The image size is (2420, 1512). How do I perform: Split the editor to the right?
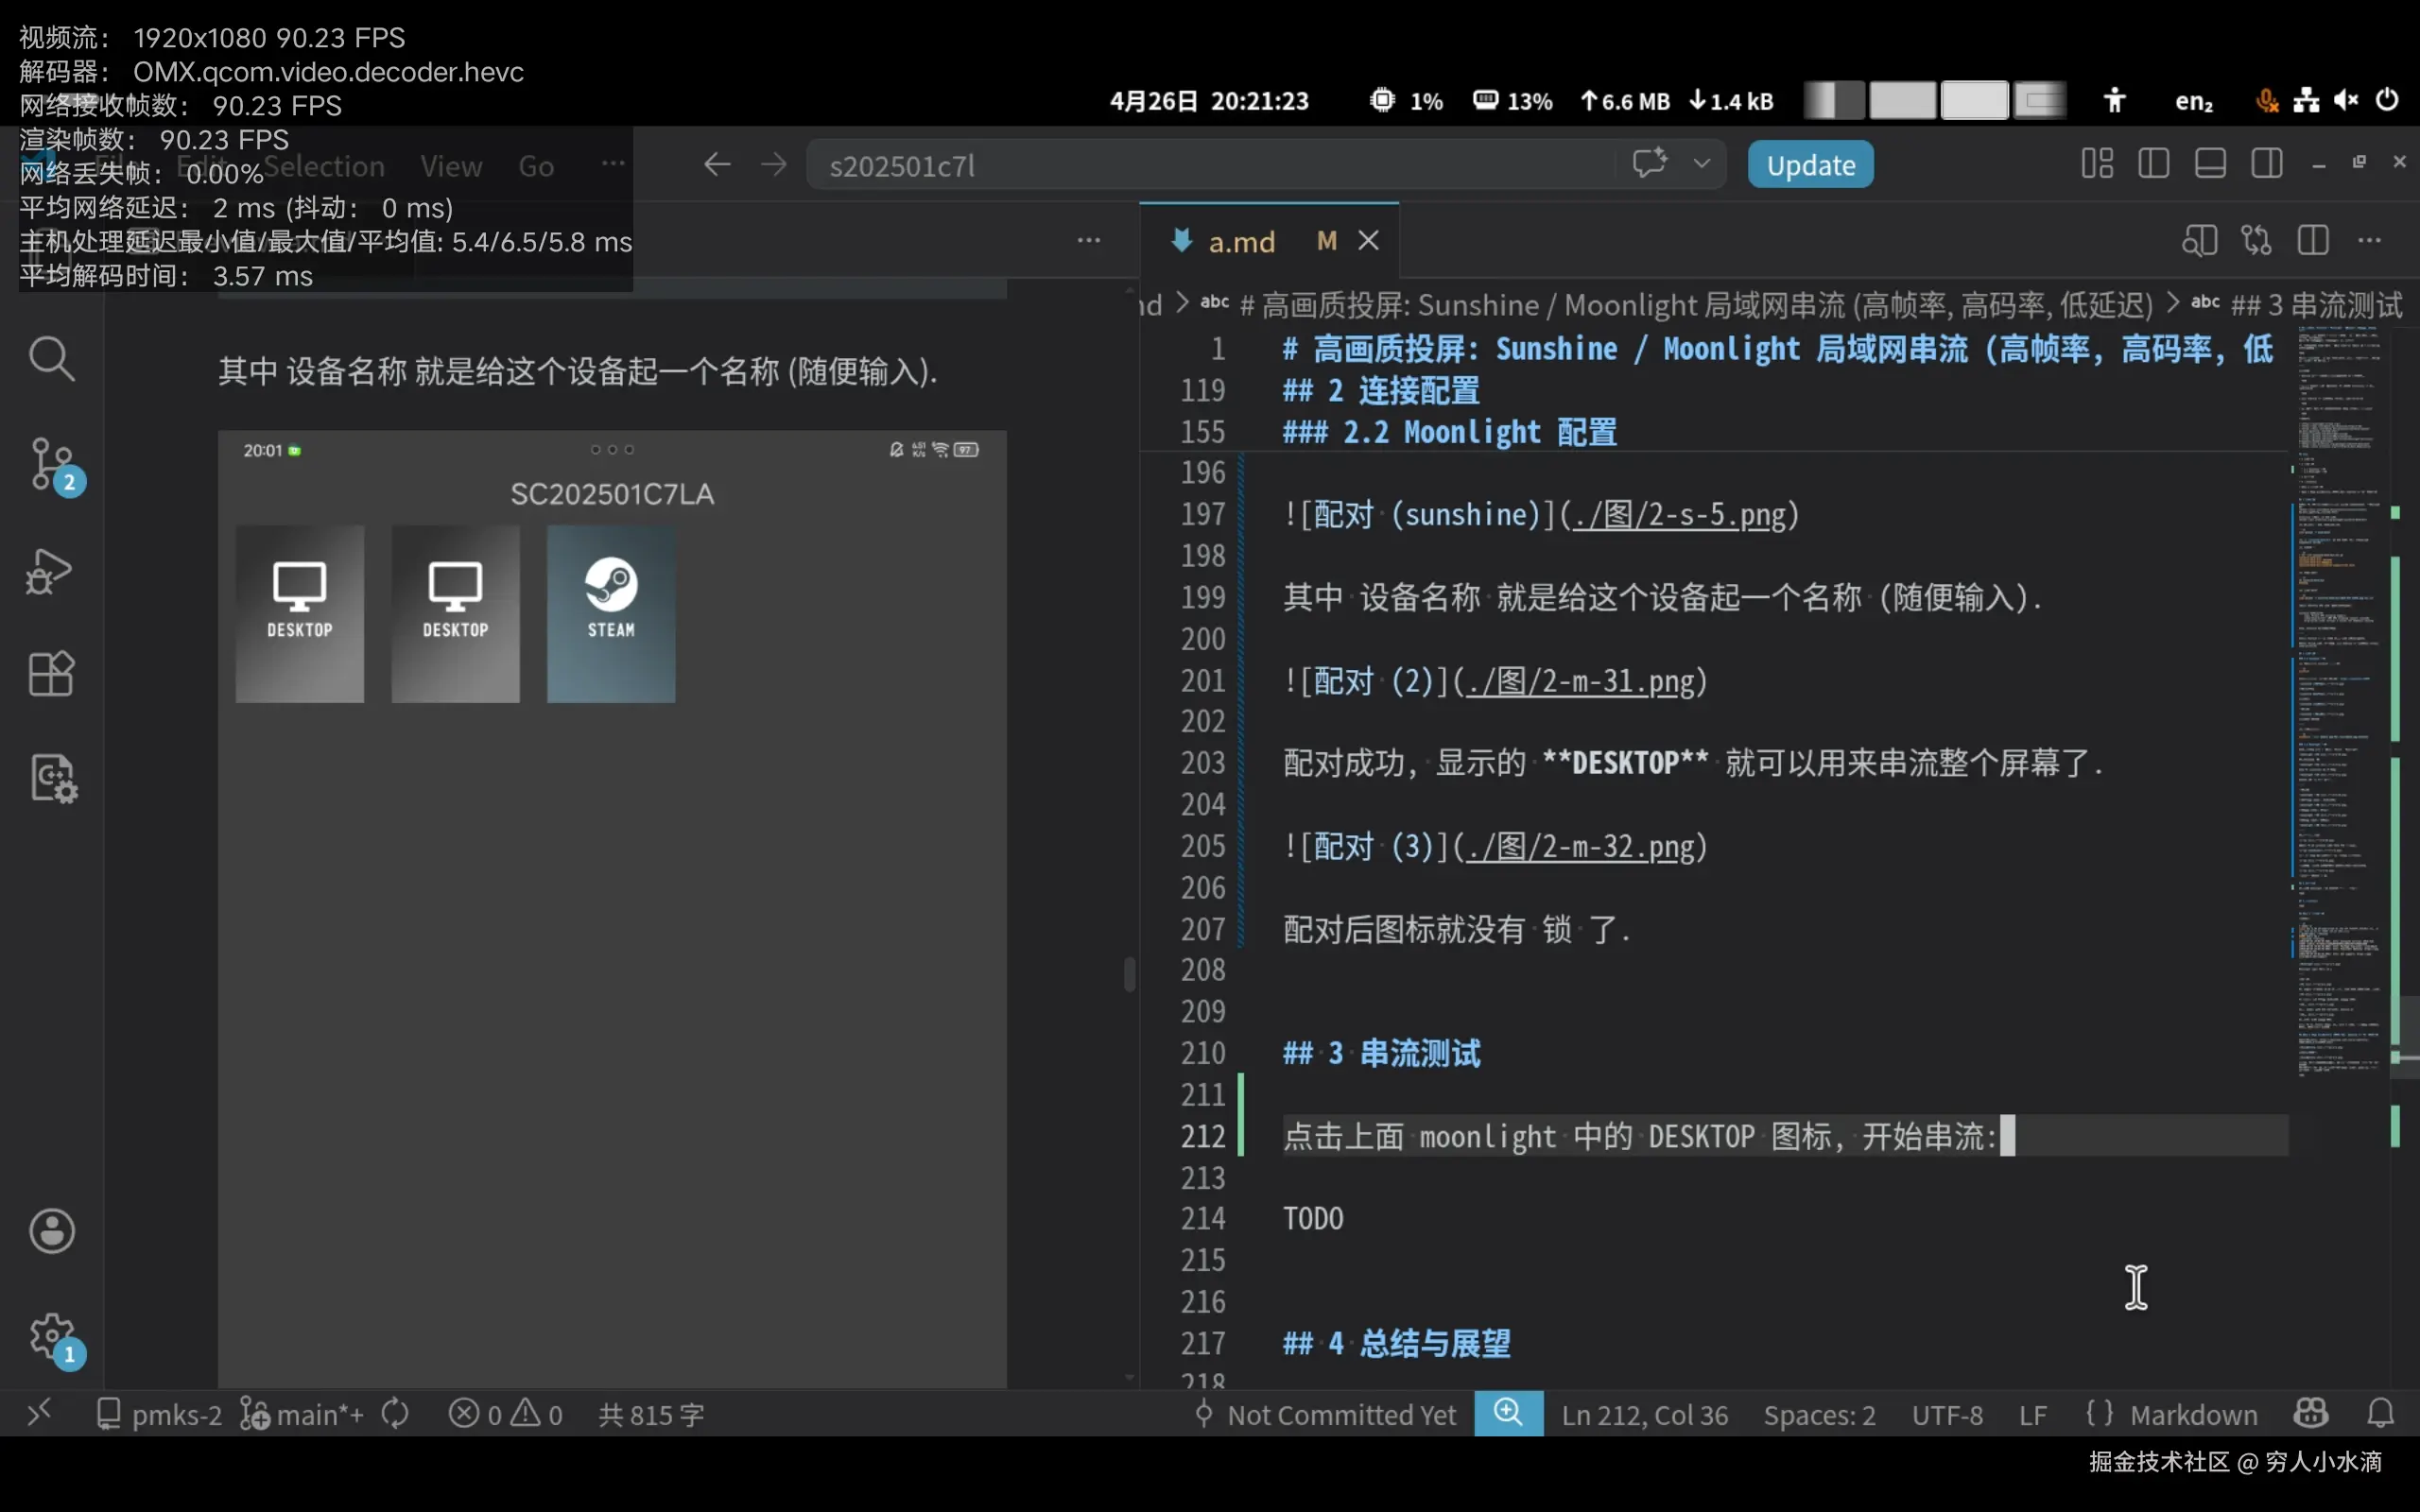pyautogui.click(x=2313, y=241)
